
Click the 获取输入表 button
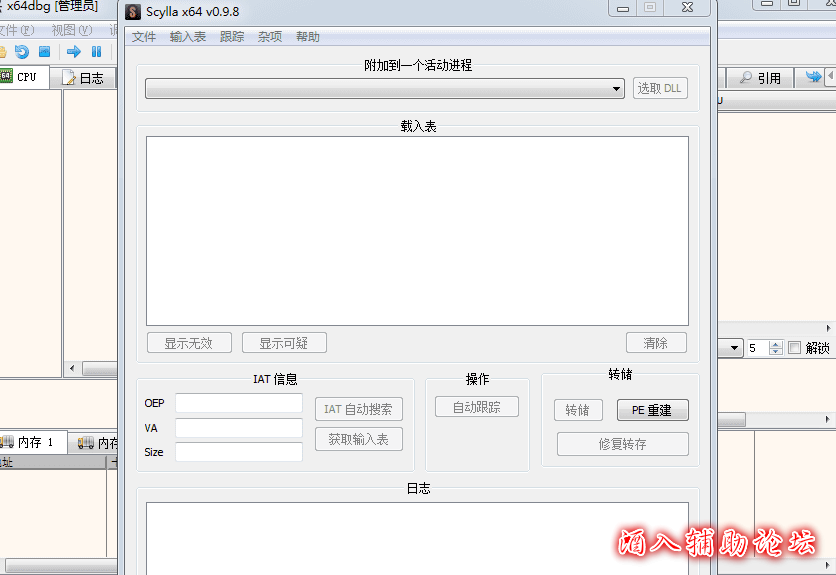tap(358, 439)
